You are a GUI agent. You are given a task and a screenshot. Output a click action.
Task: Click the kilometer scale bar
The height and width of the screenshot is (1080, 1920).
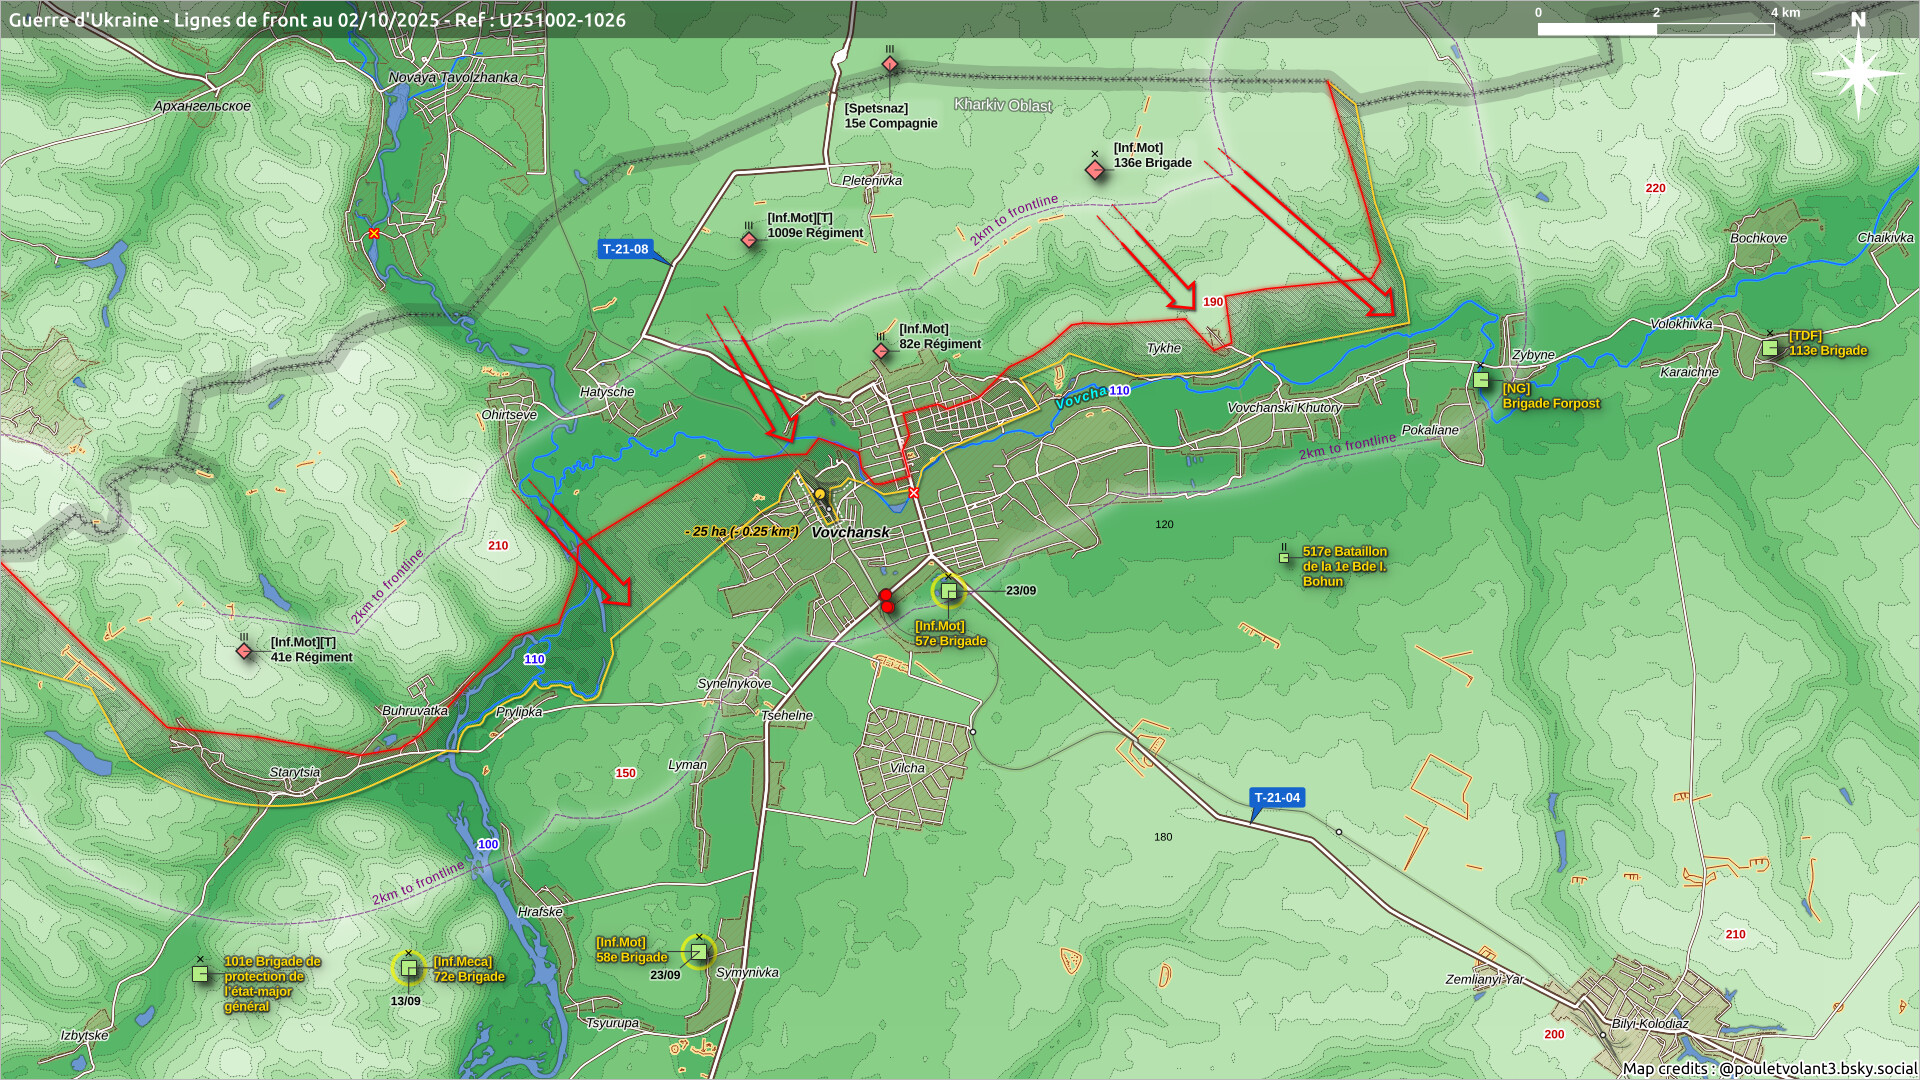point(1655,29)
